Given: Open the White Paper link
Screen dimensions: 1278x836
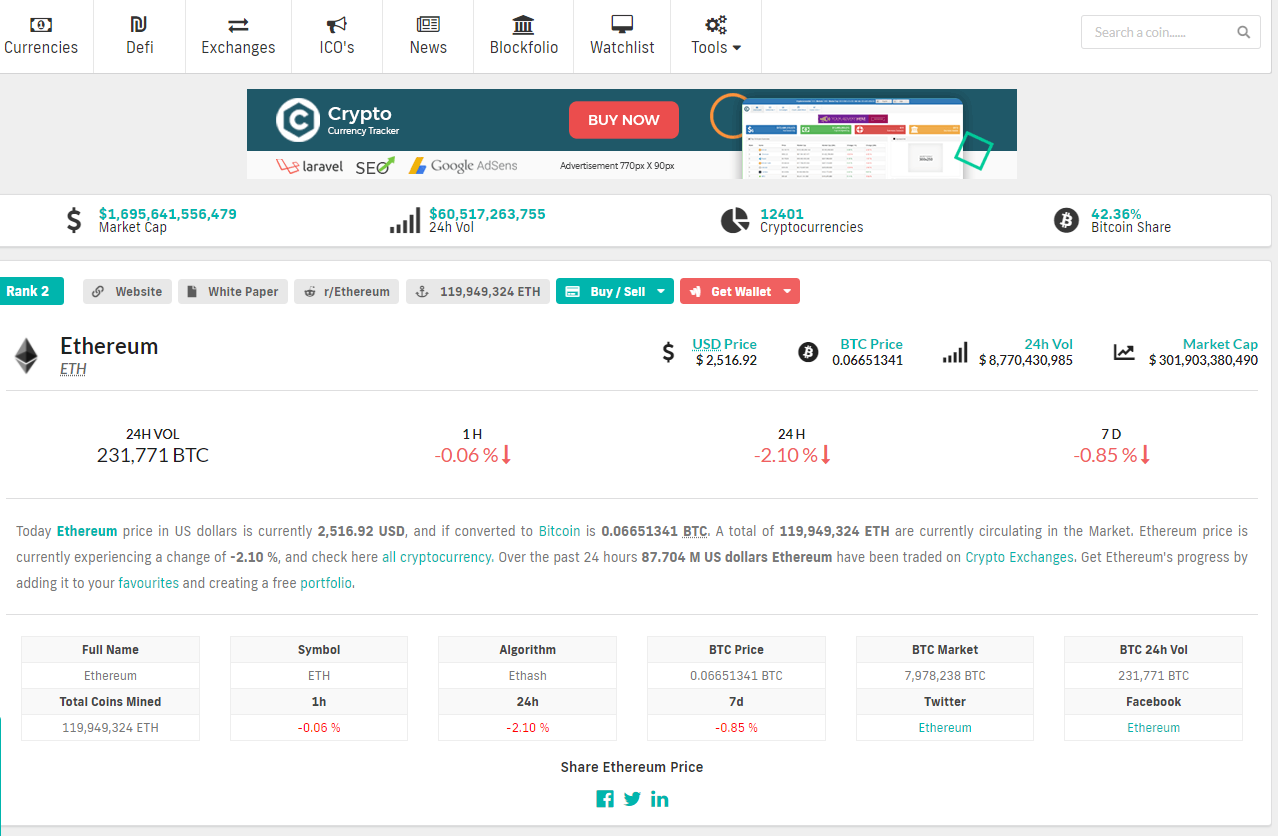Looking at the screenshot, I should 233,291.
